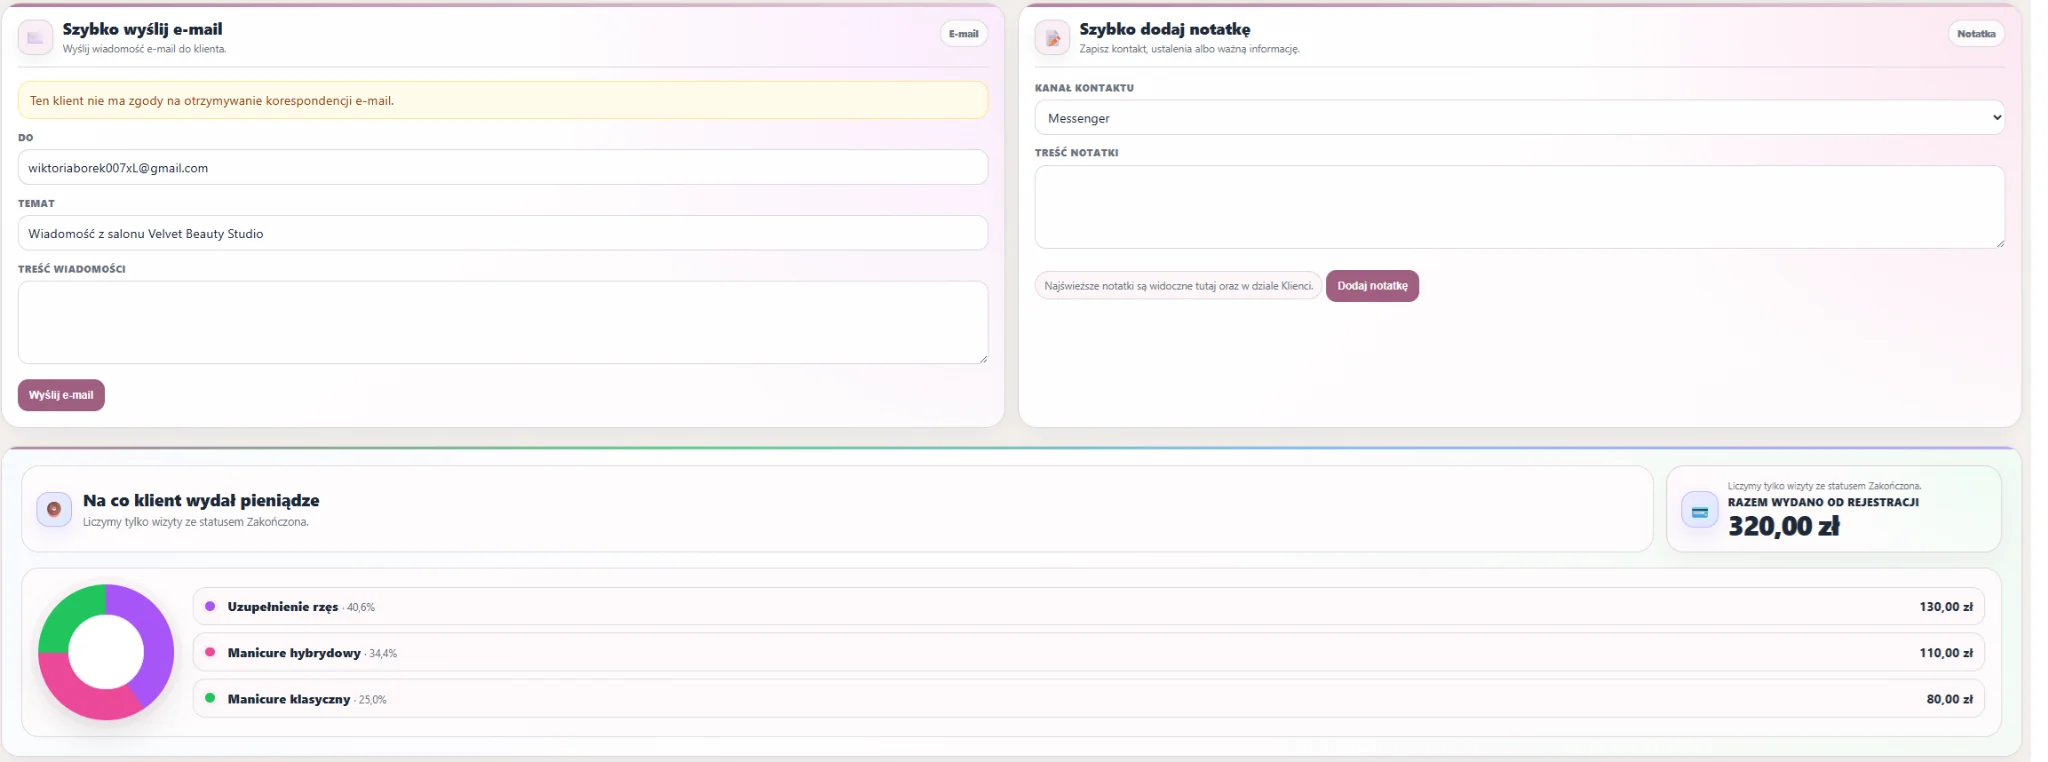Click into the Temat subject field
Screen dimensions: 2048x762
(x=503, y=233)
